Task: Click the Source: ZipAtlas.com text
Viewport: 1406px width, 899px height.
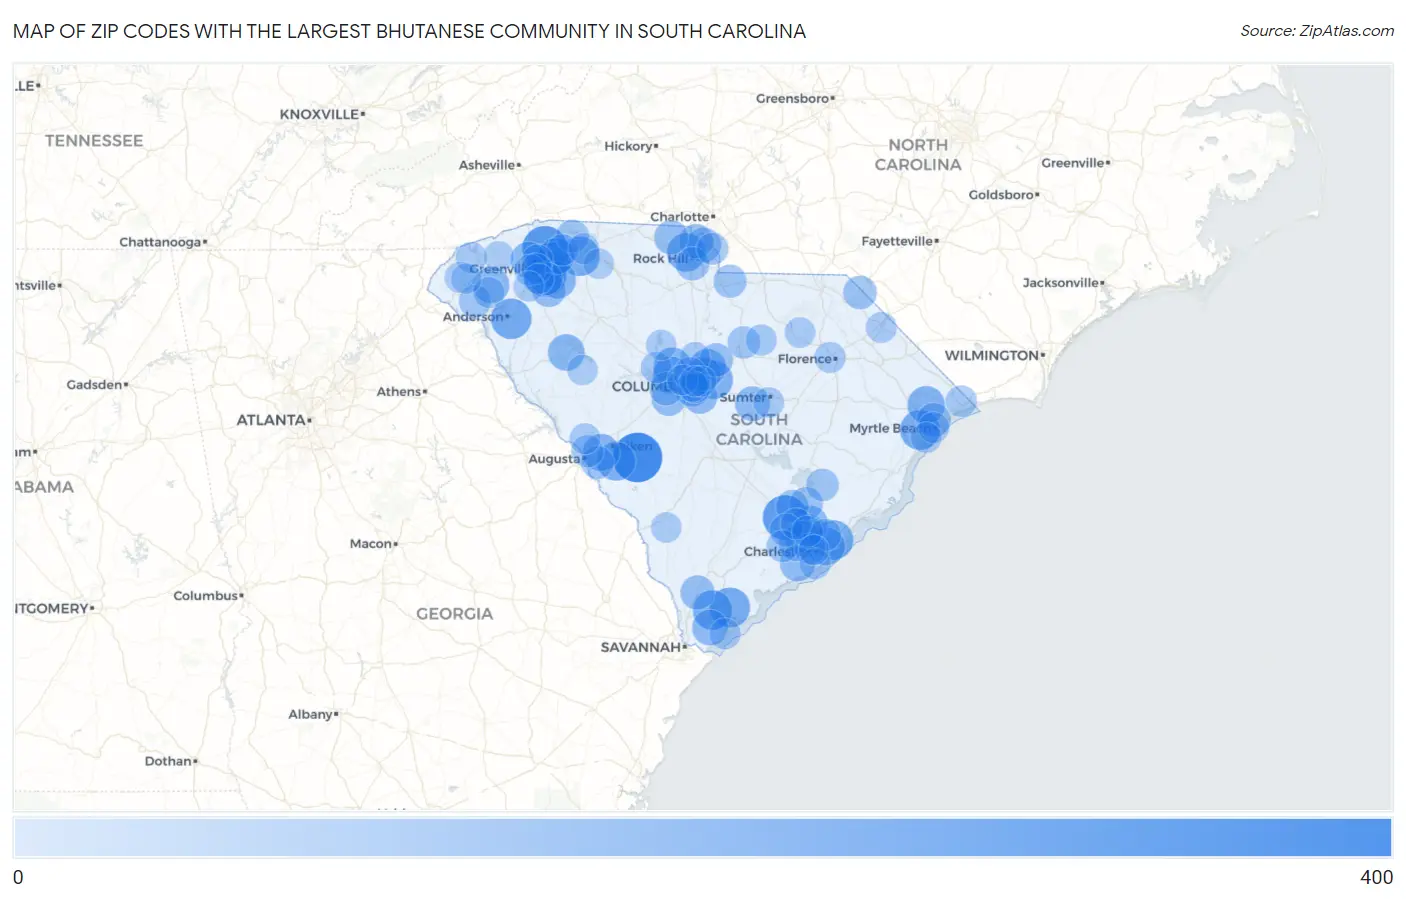Action: (x=1317, y=31)
